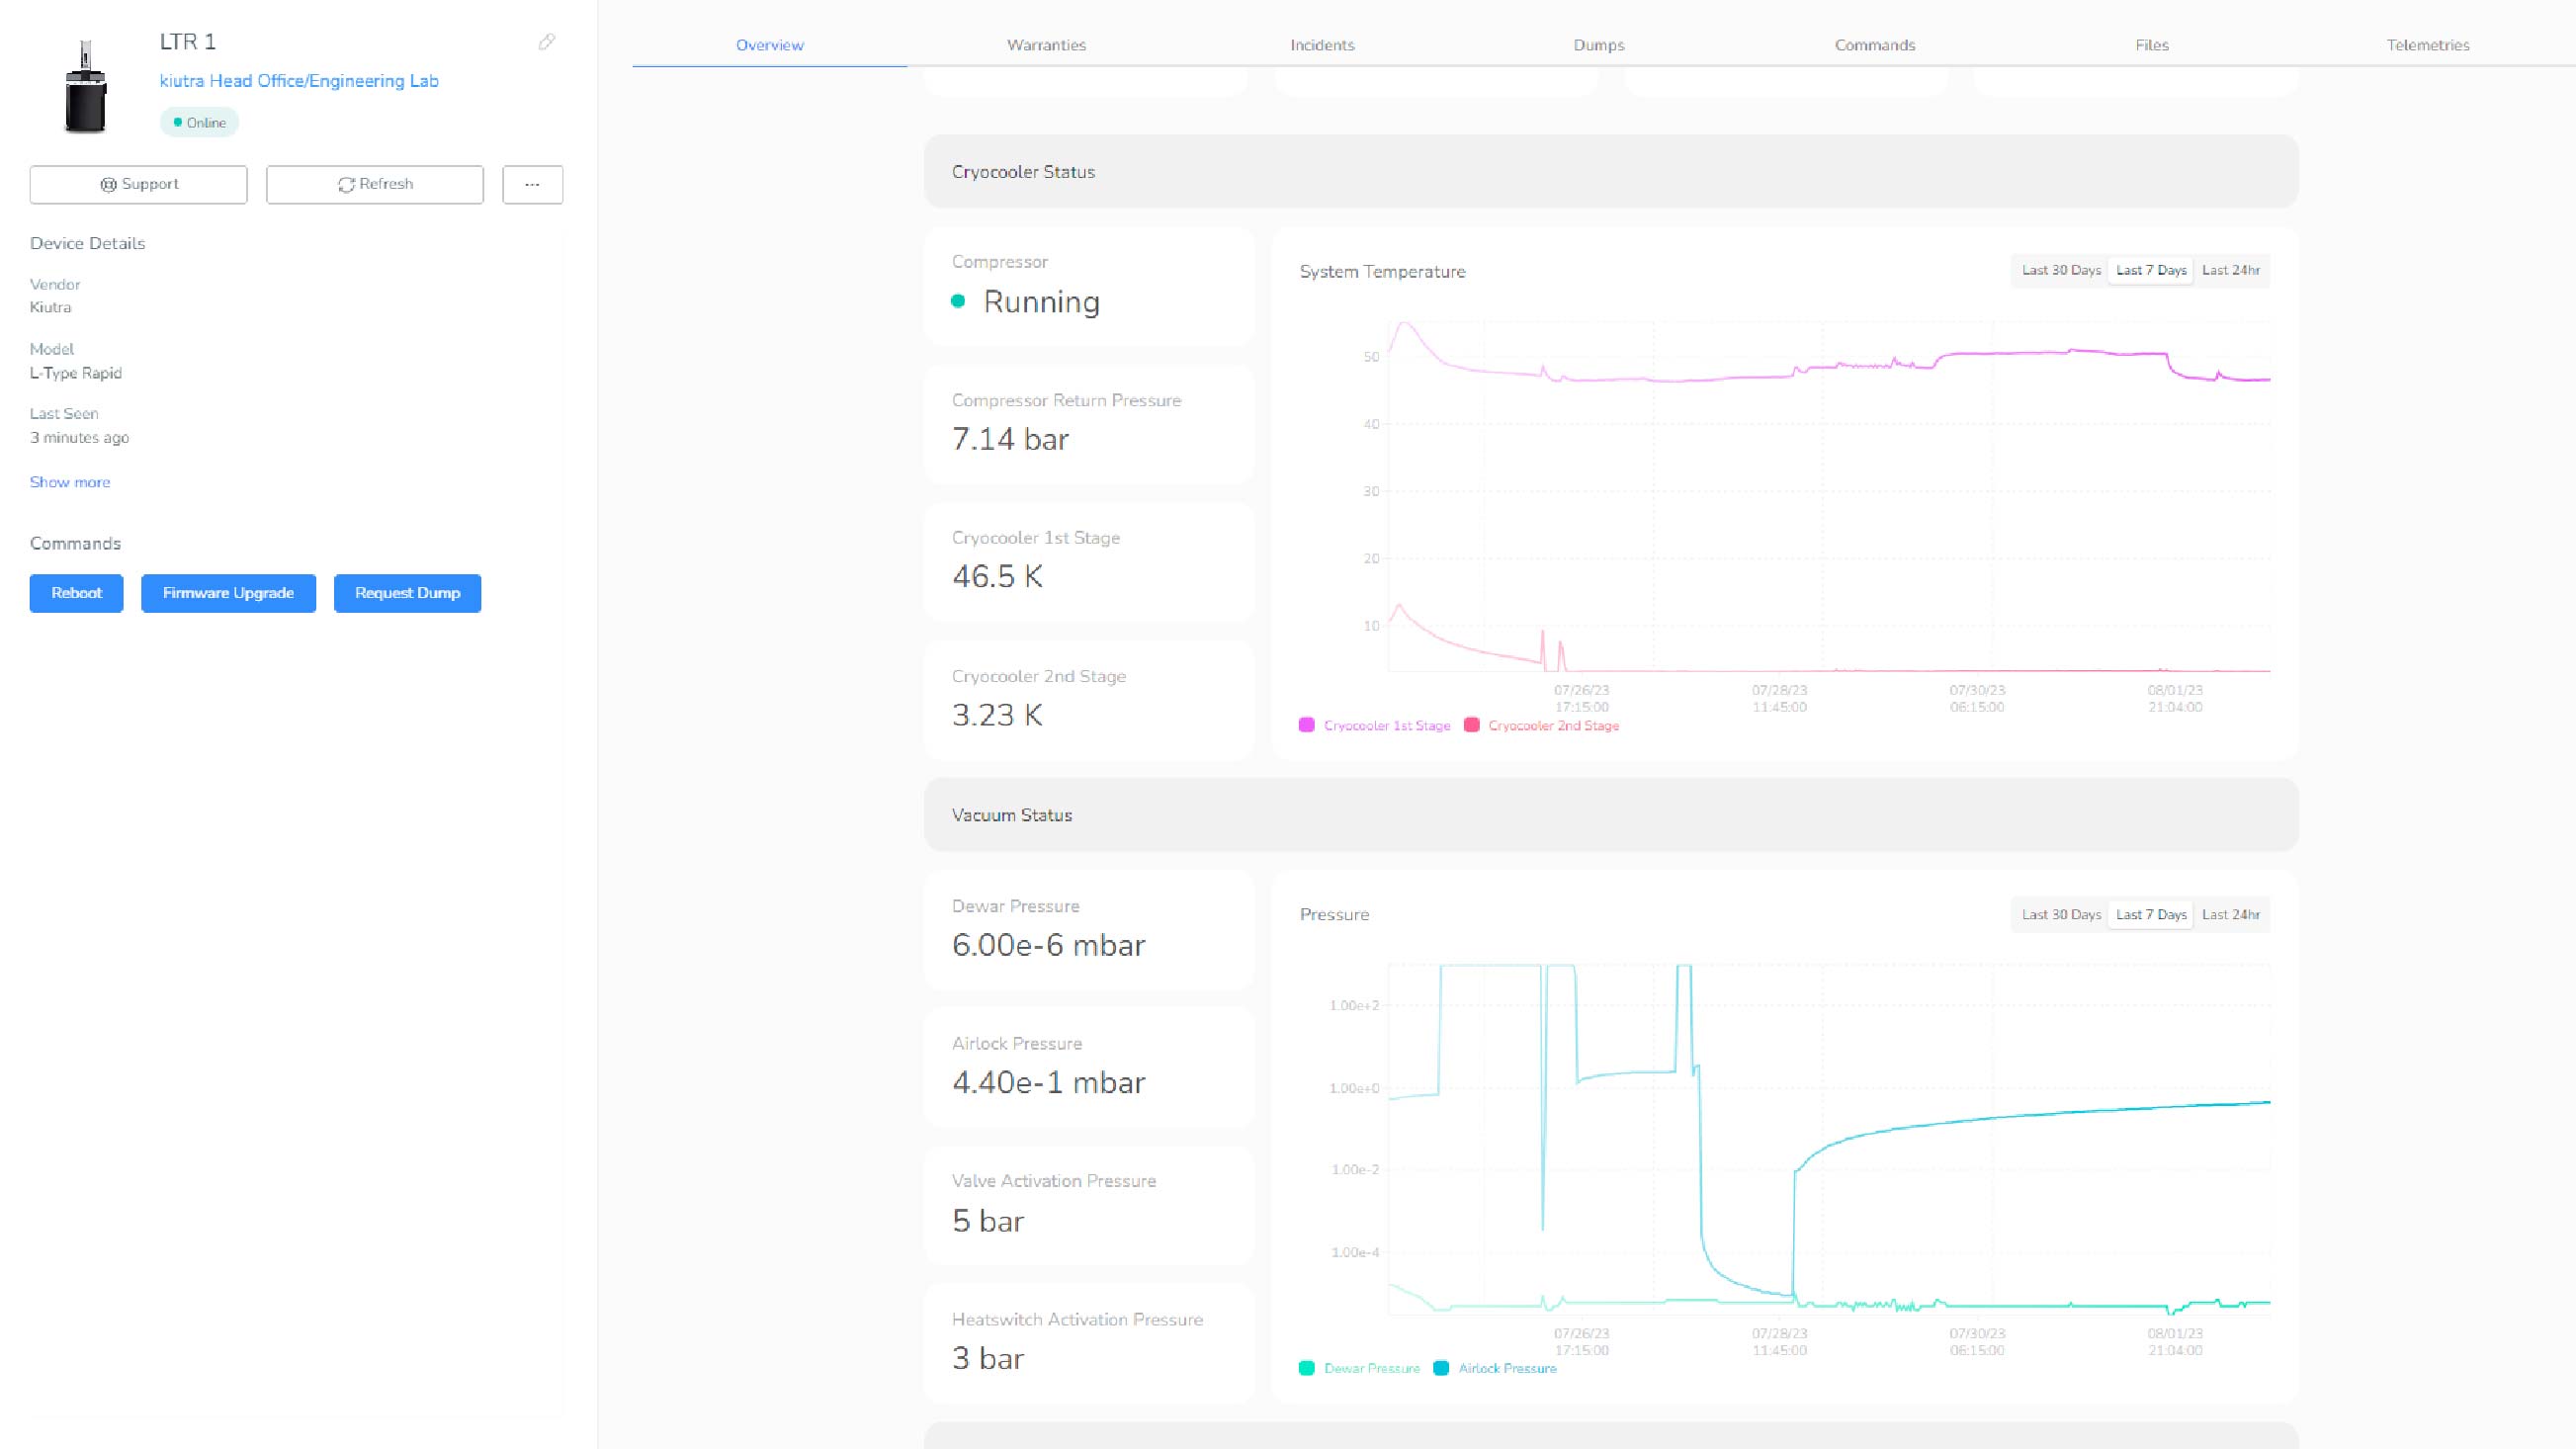Click the Firmware Upgrade button
2576x1449 pixels.
[x=228, y=593]
